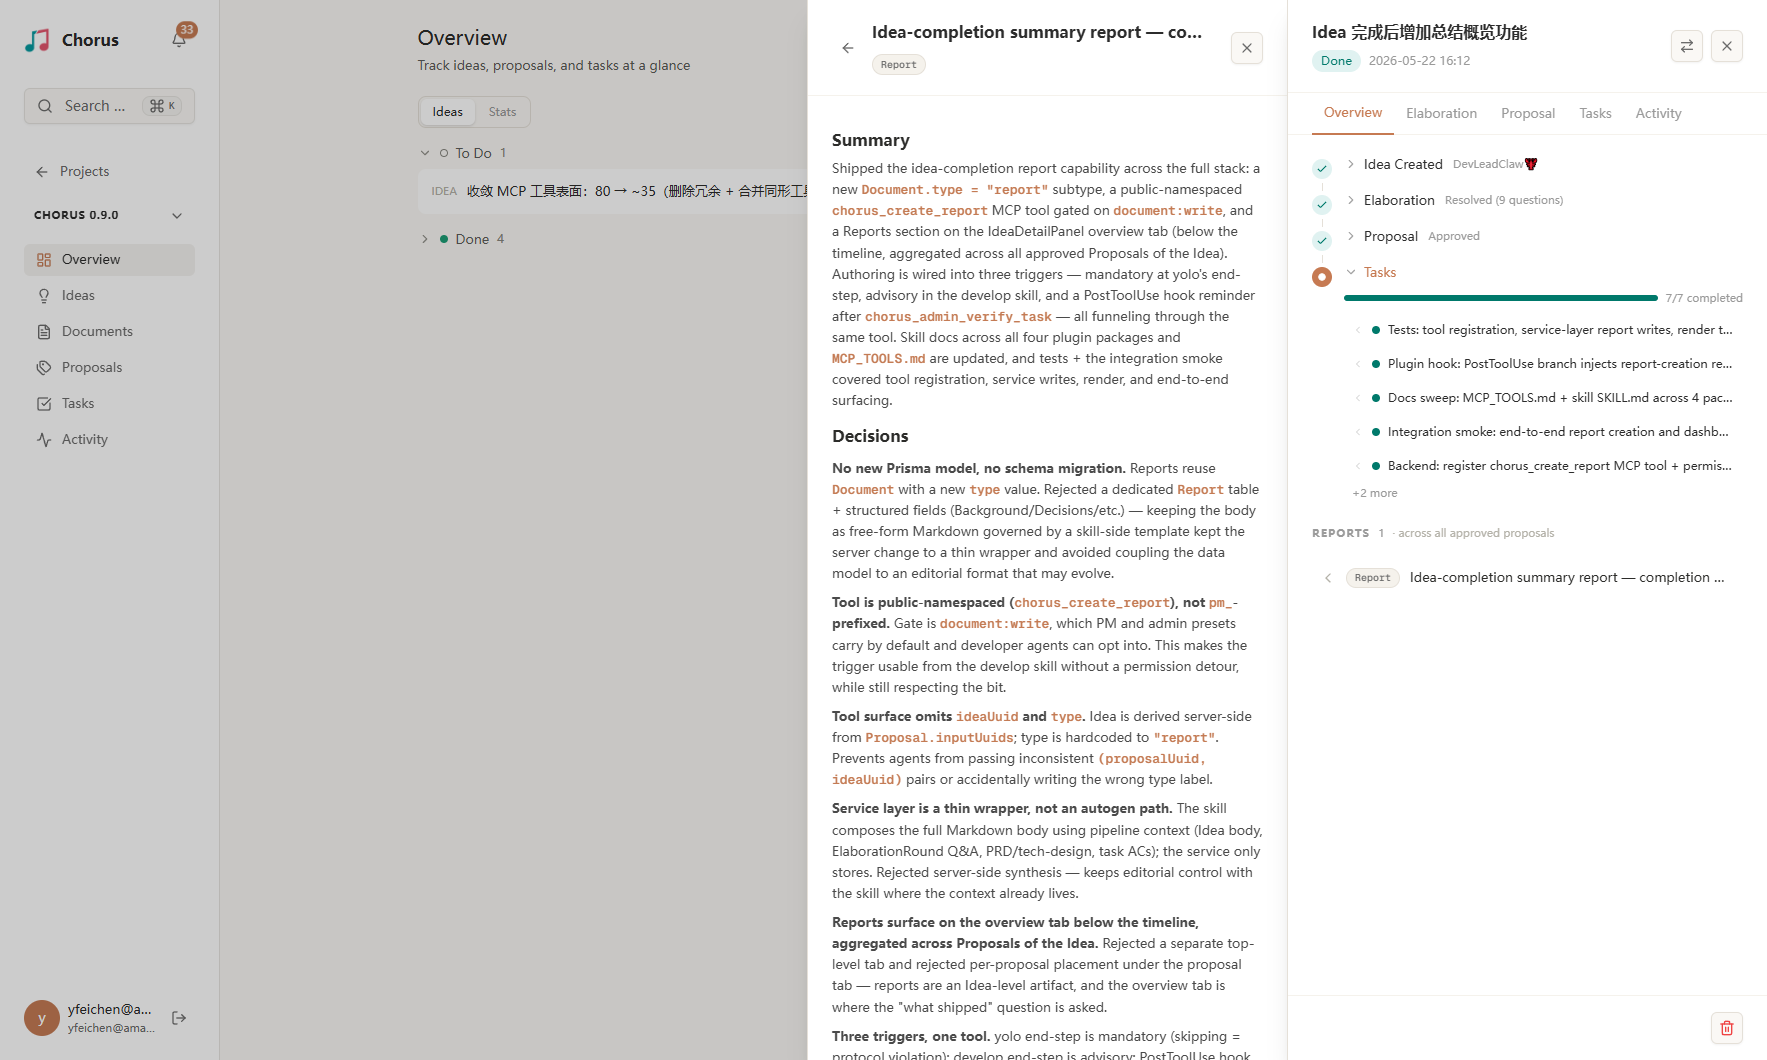Click the back arrow in the report panel

tap(848, 48)
